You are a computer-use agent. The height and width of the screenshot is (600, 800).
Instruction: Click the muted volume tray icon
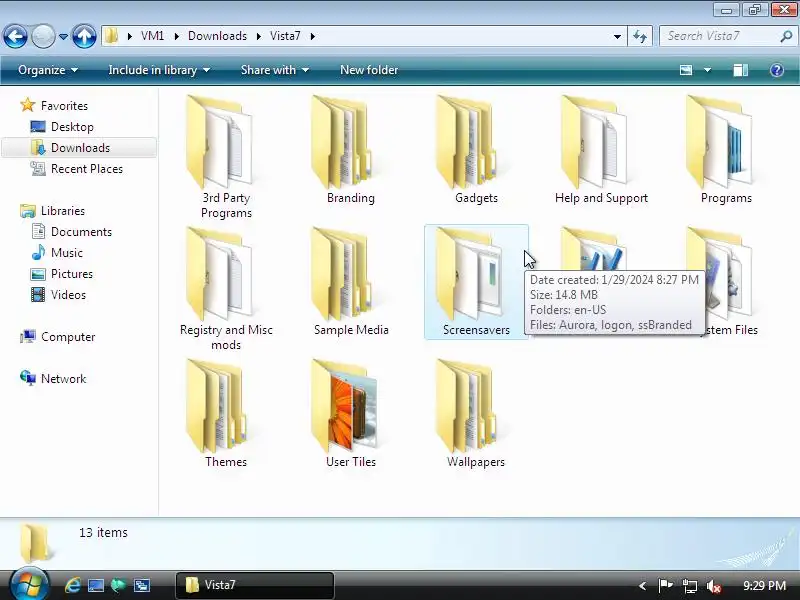[713, 586]
